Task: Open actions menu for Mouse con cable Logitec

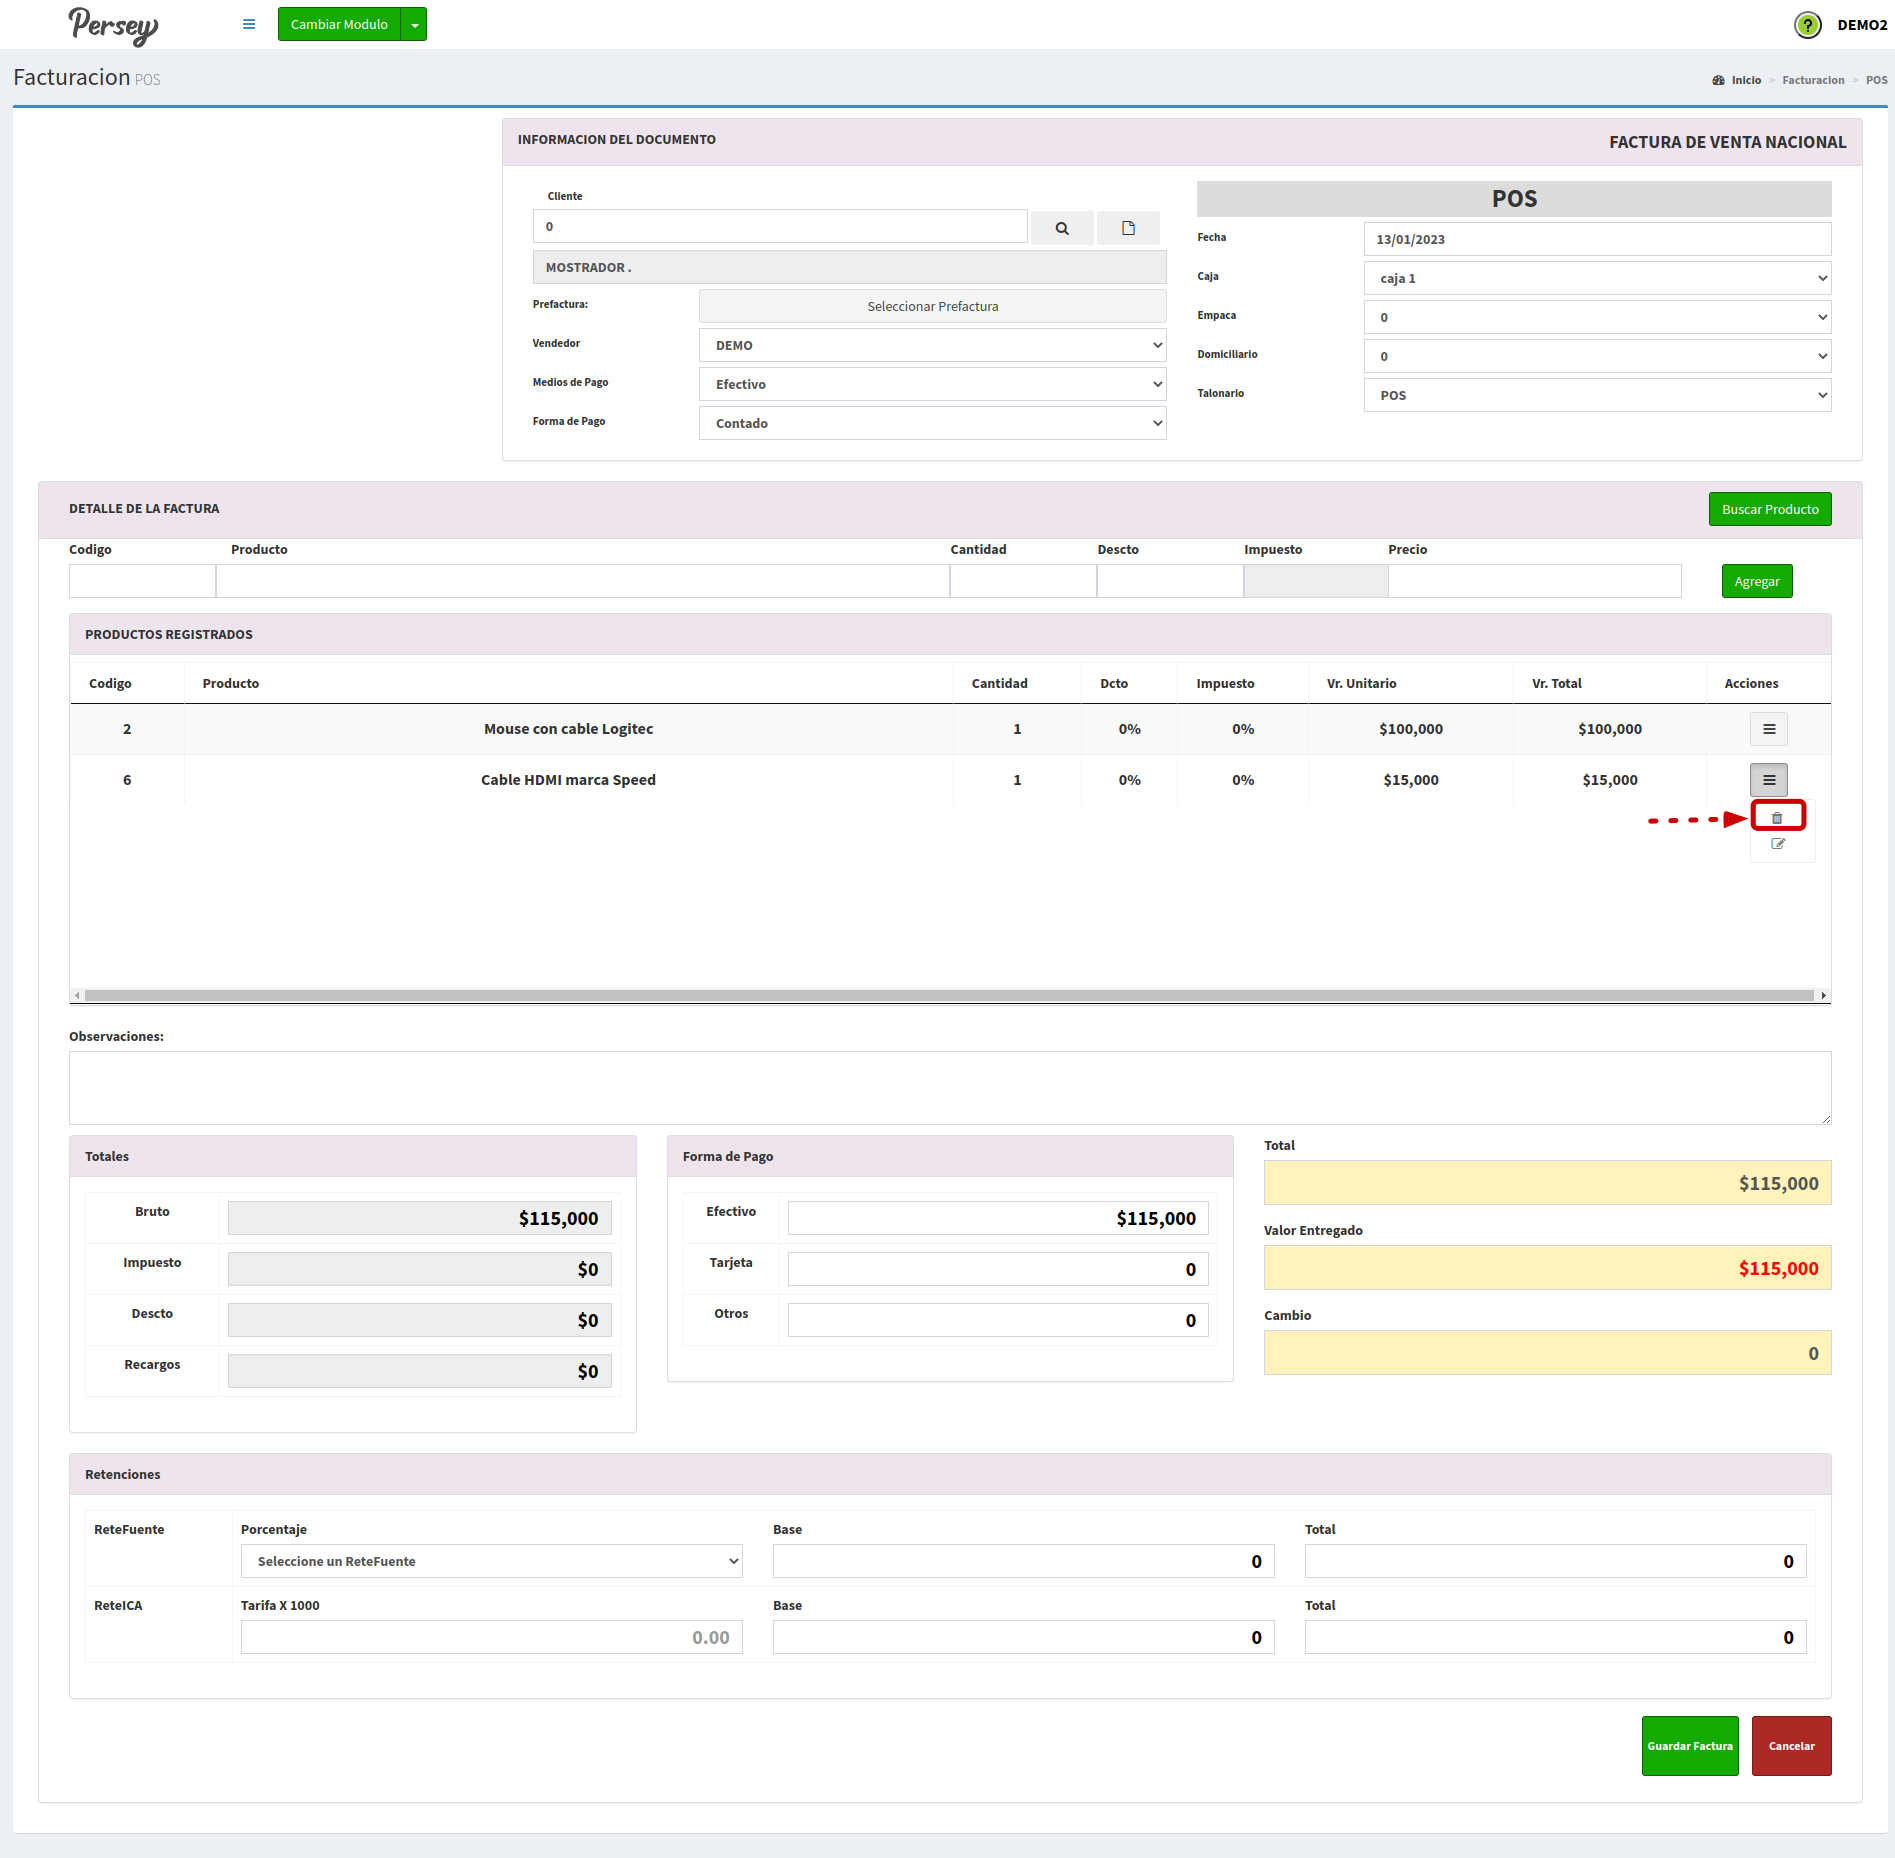Action: pyautogui.click(x=1768, y=729)
